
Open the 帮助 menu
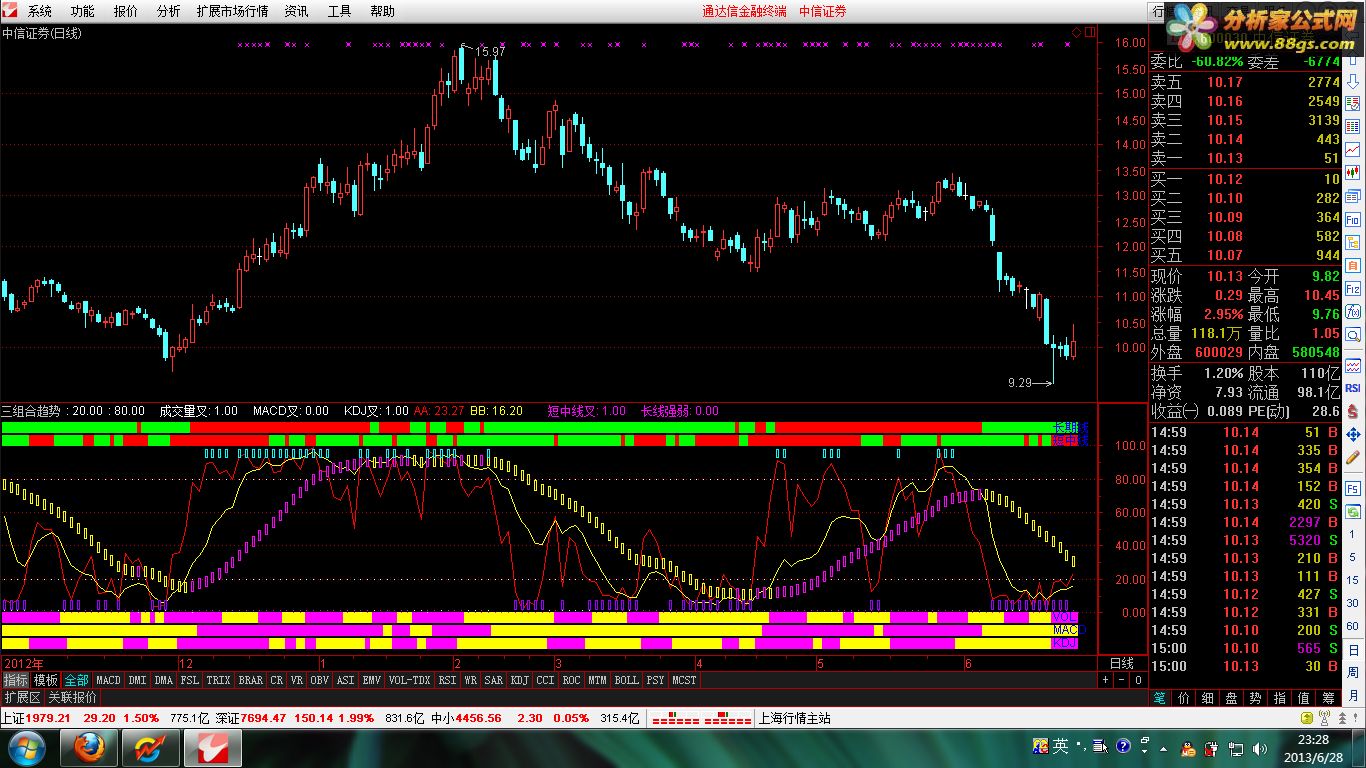point(382,11)
